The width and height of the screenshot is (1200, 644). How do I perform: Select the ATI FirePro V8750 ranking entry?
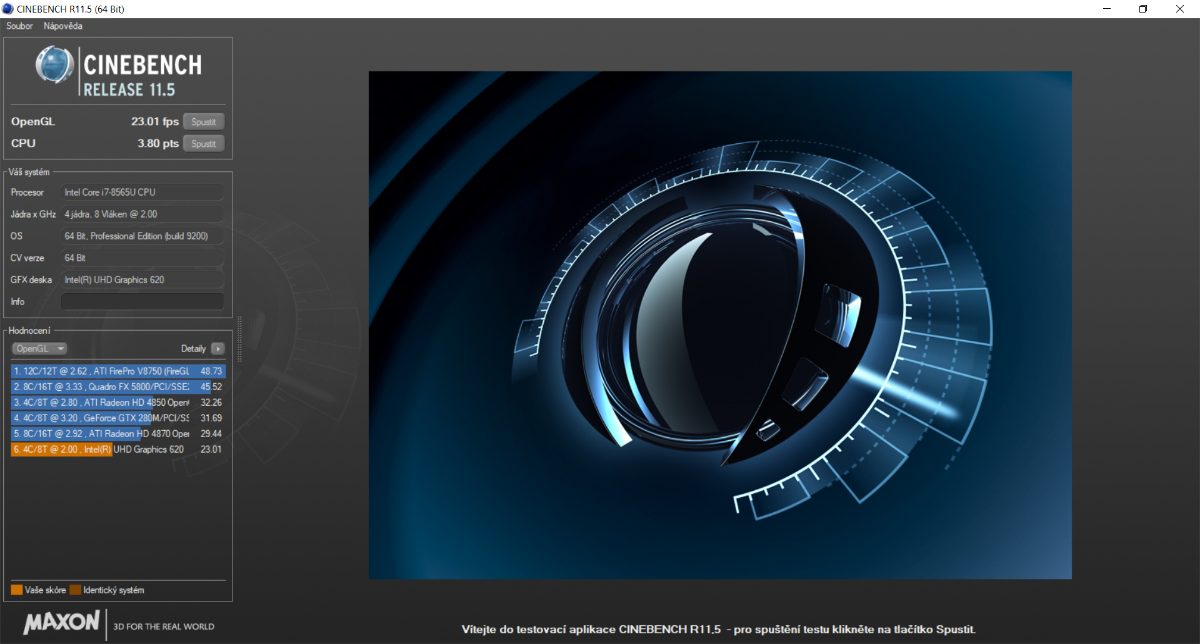pos(117,370)
